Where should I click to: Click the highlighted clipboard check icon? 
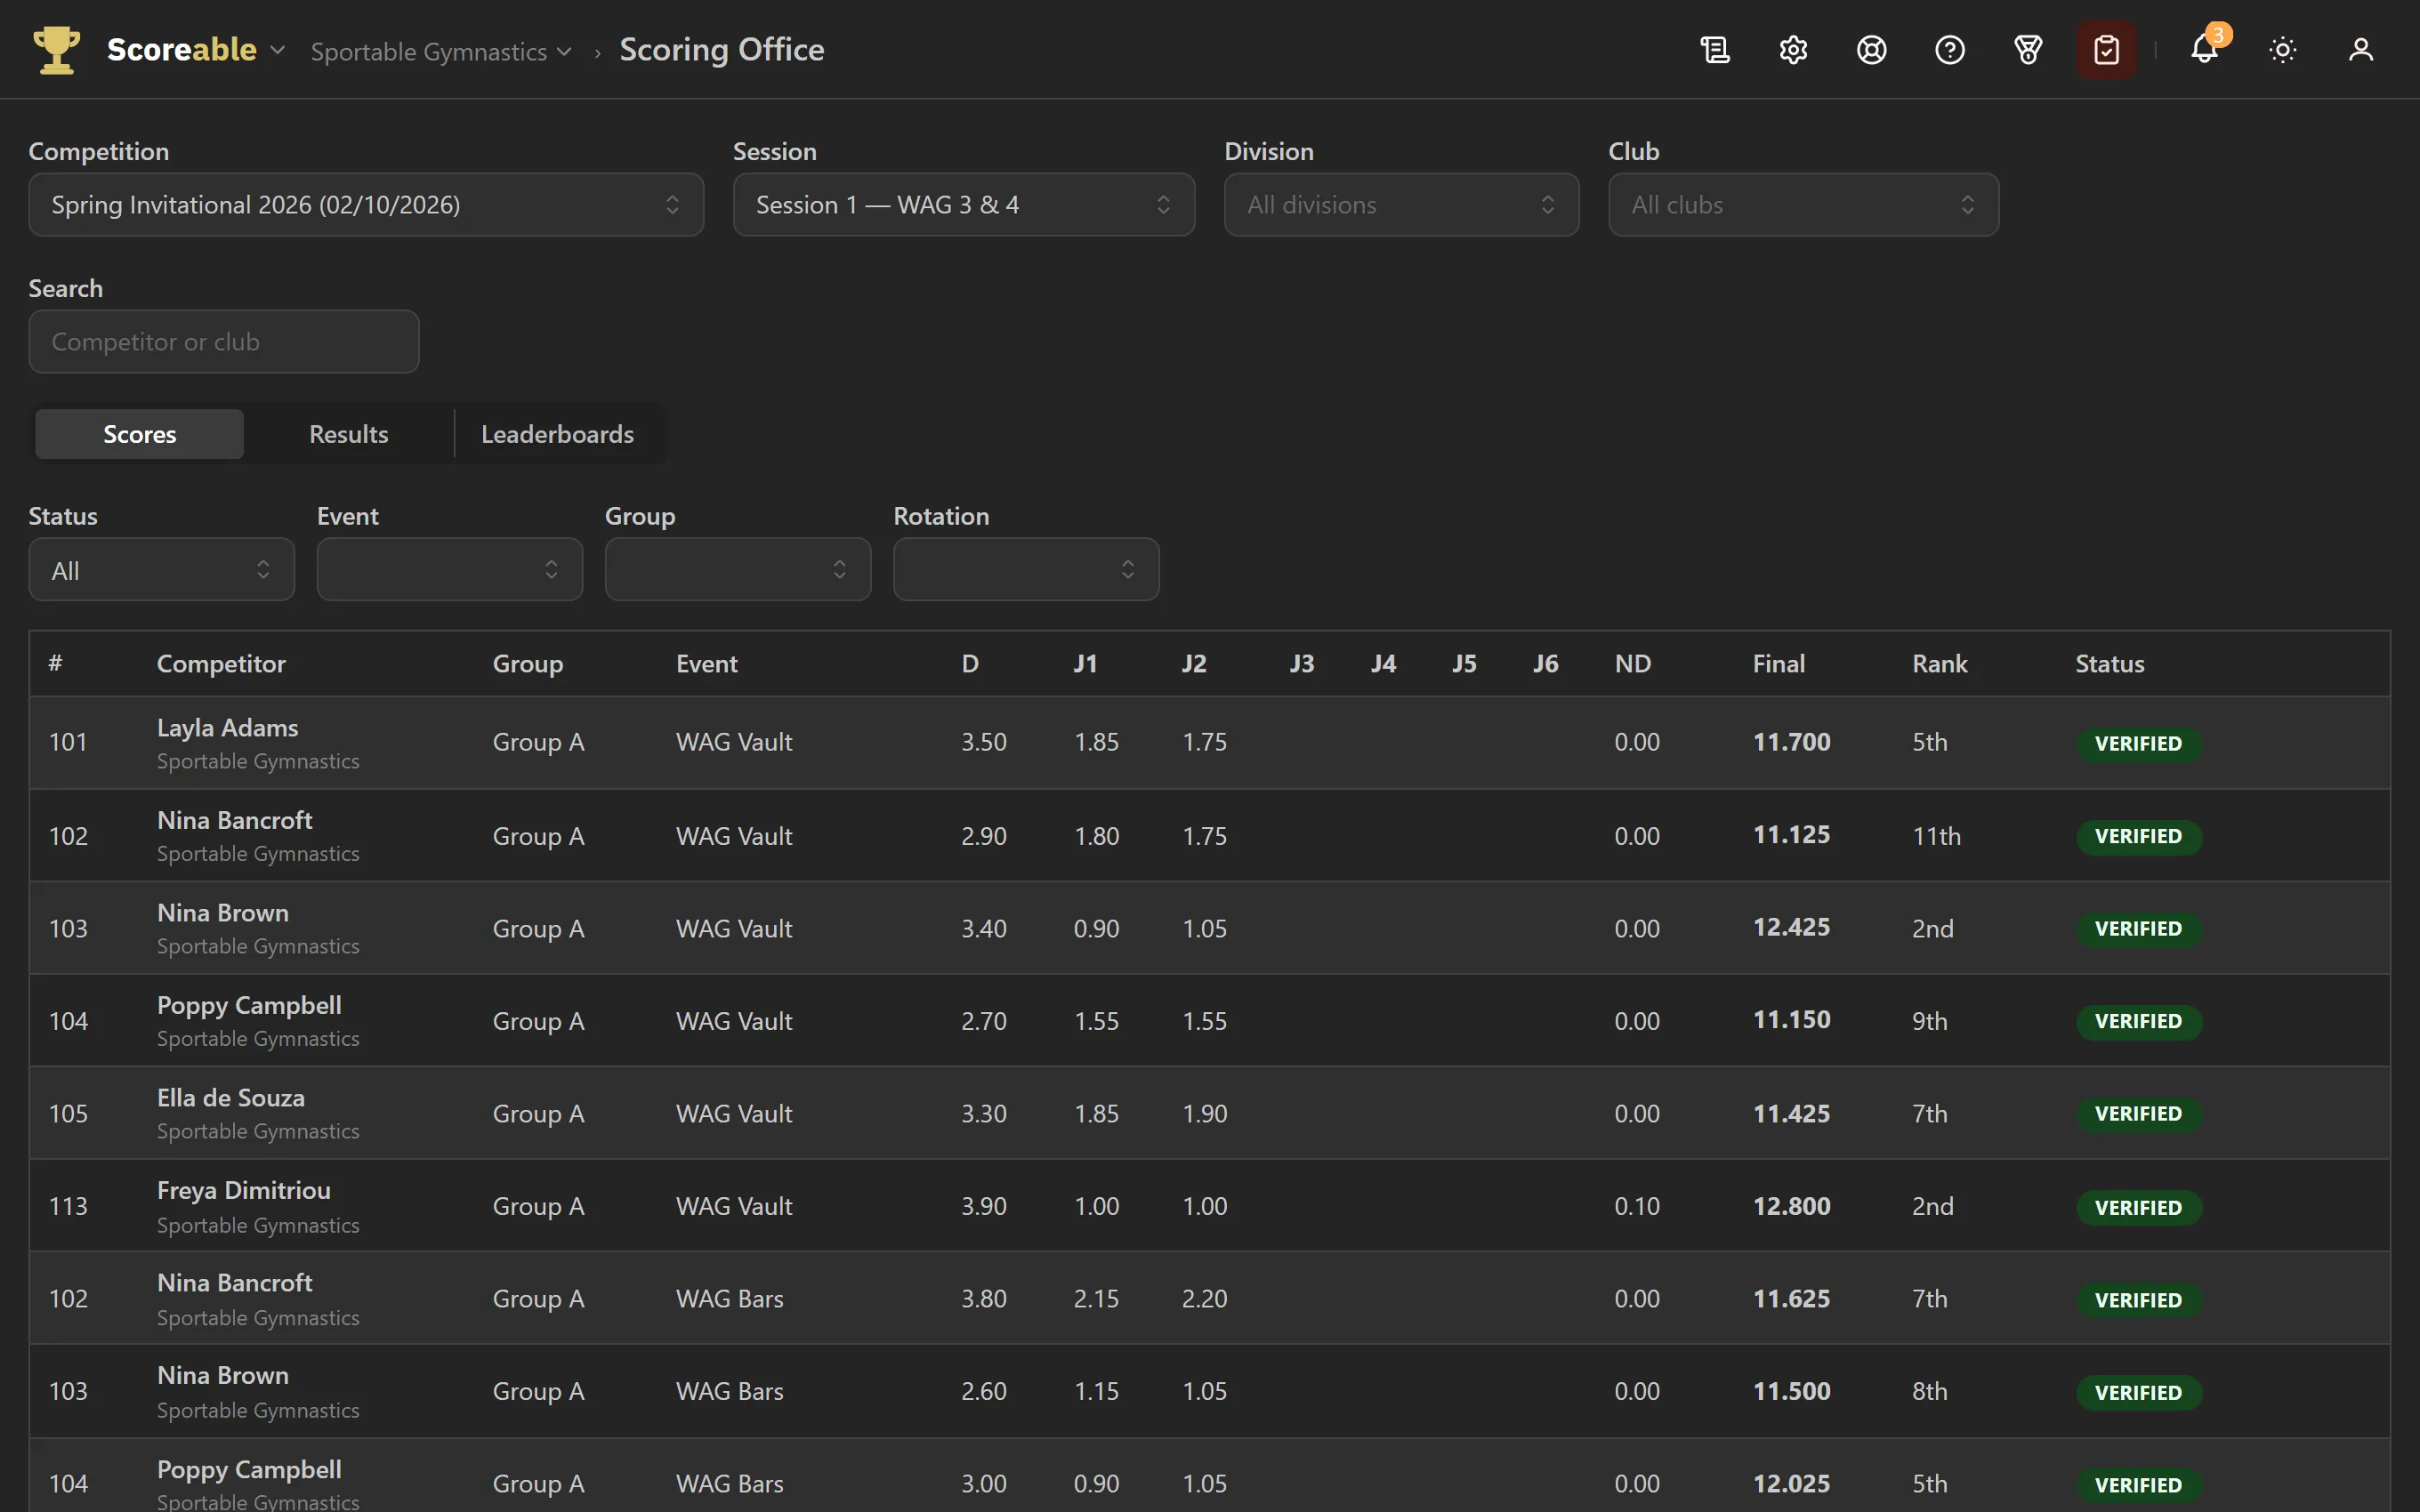point(2106,49)
